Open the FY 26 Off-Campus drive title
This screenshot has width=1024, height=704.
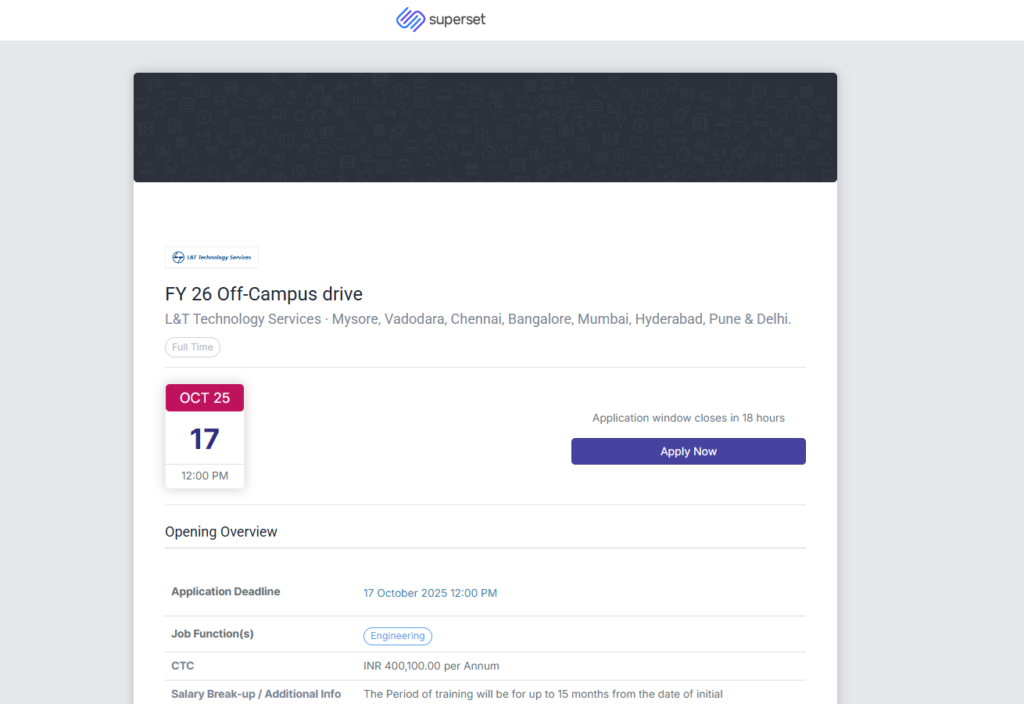click(264, 294)
